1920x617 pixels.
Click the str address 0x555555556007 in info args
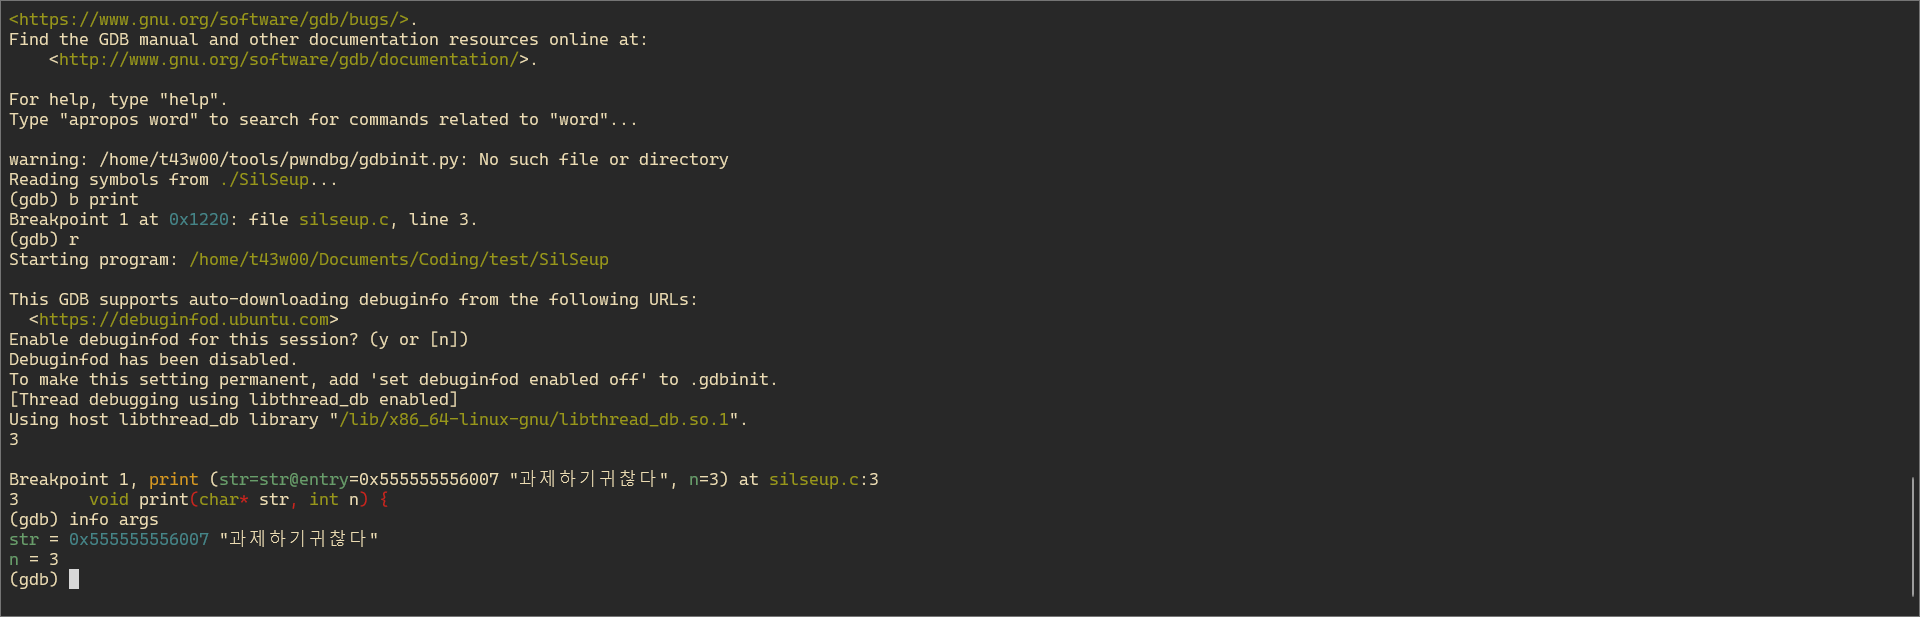(139, 539)
